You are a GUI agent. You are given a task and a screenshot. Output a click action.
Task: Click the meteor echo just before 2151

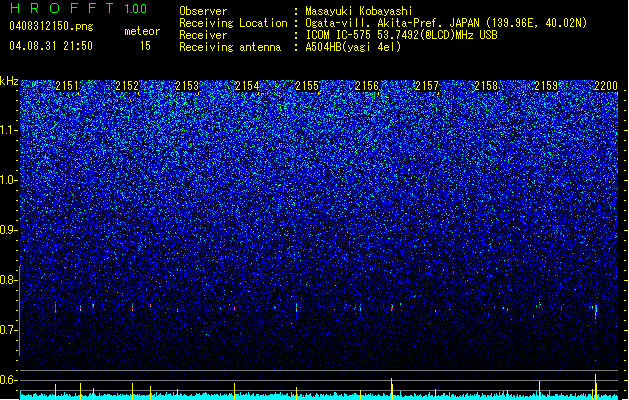coord(55,307)
